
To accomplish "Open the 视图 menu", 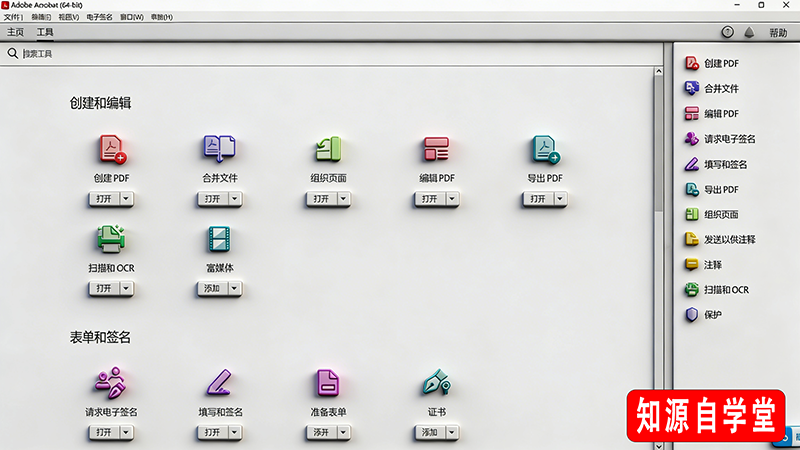I will tap(68, 17).
